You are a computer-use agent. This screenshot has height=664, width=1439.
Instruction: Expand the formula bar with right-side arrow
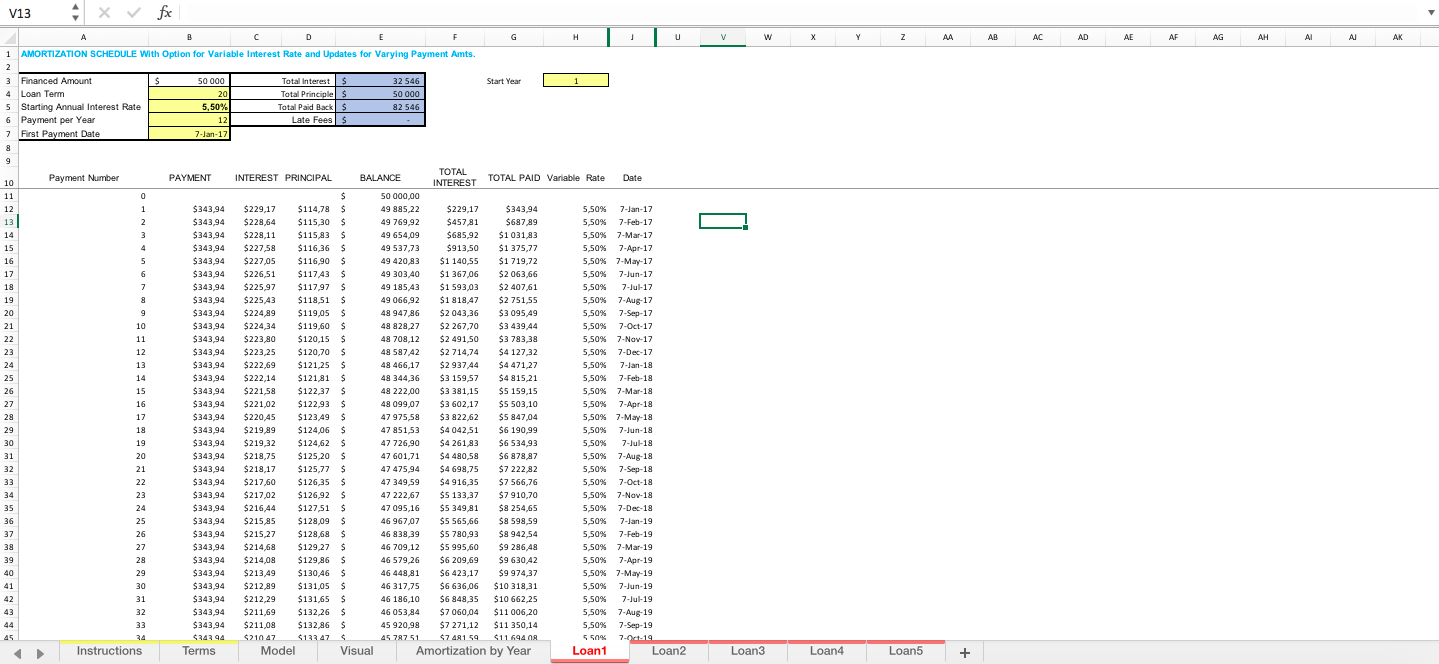pos(1430,13)
